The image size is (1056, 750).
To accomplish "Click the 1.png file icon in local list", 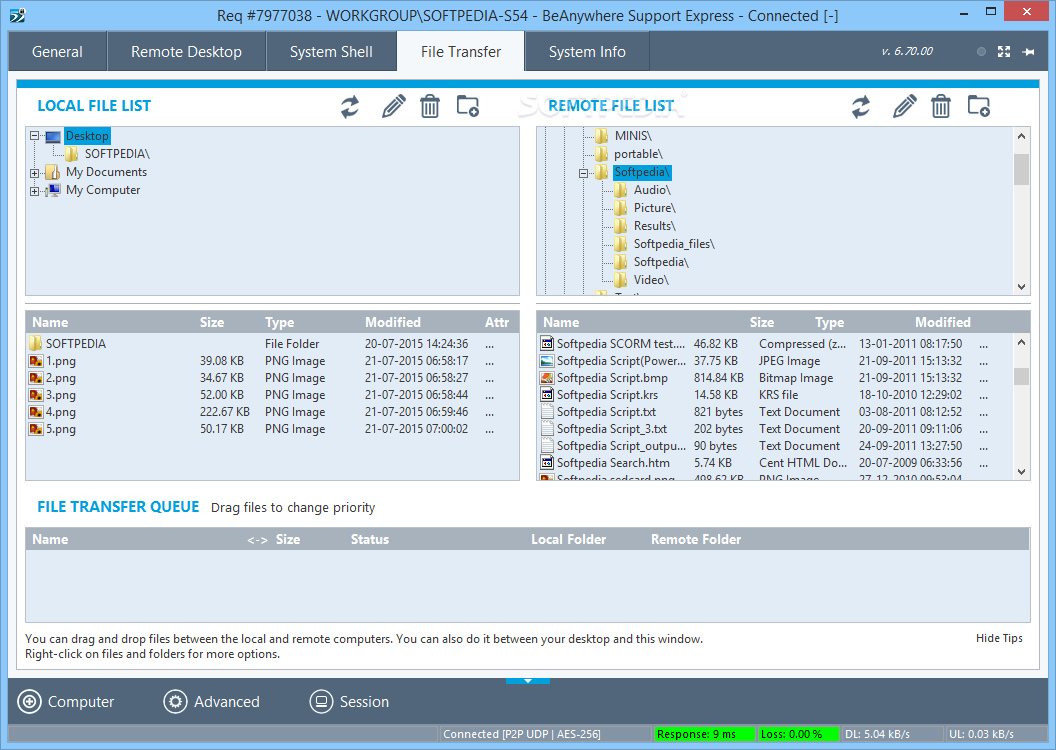I will pyautogui.click(x=36, y=361).
